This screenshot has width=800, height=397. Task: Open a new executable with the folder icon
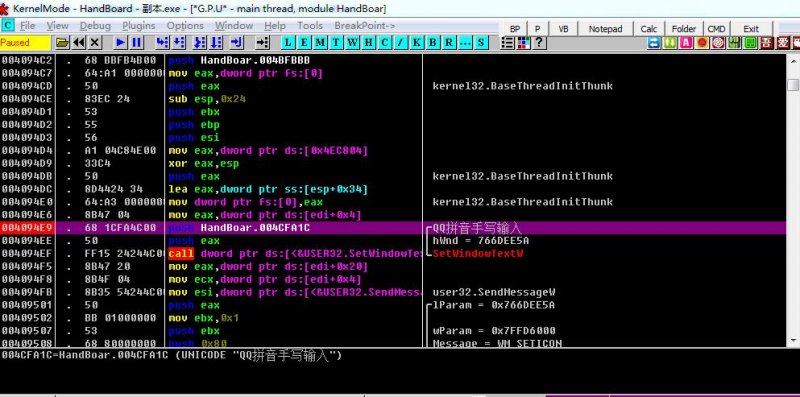coord(62,42)
